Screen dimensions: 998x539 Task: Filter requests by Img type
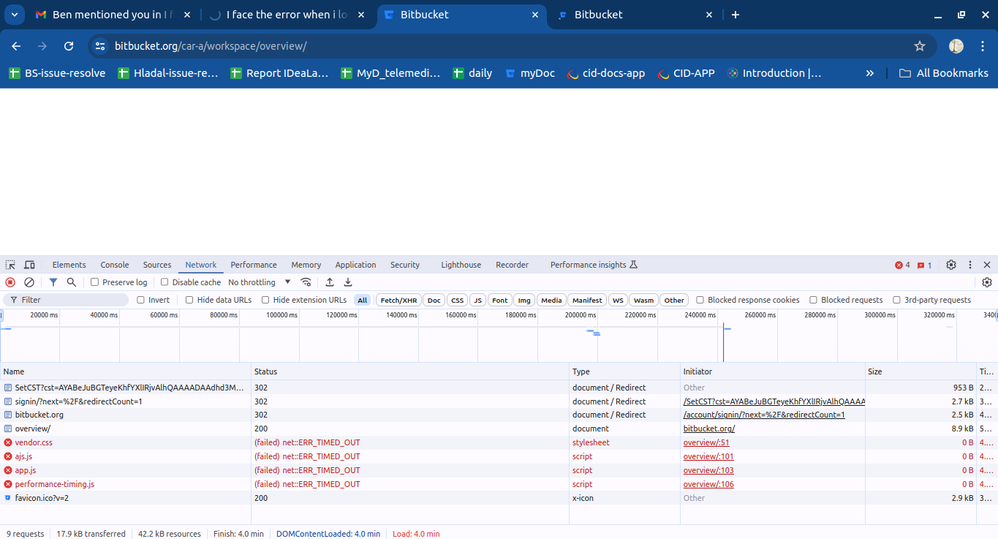click(524, 300)
